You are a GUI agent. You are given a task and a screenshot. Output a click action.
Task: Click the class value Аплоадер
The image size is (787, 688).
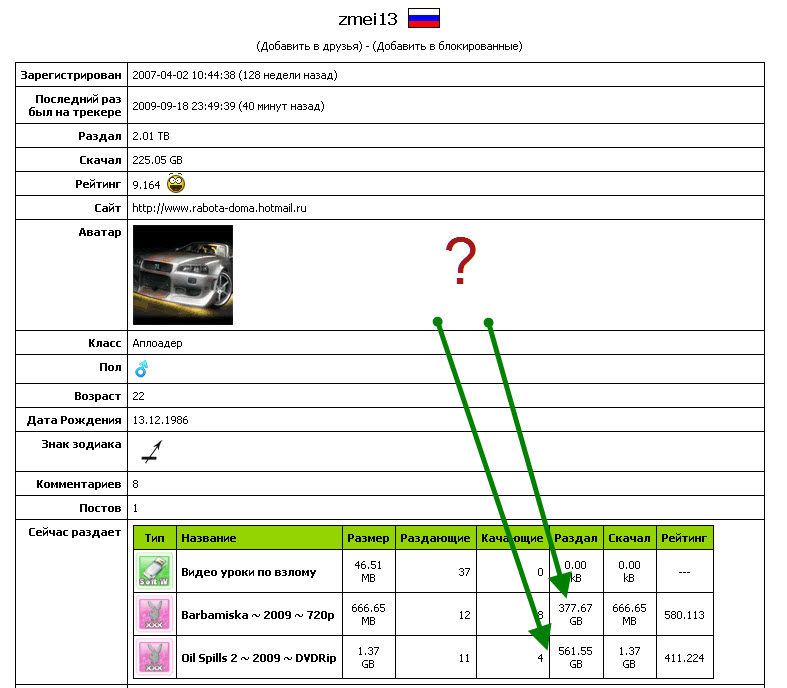pyautogui.click(x=157, y=343)
